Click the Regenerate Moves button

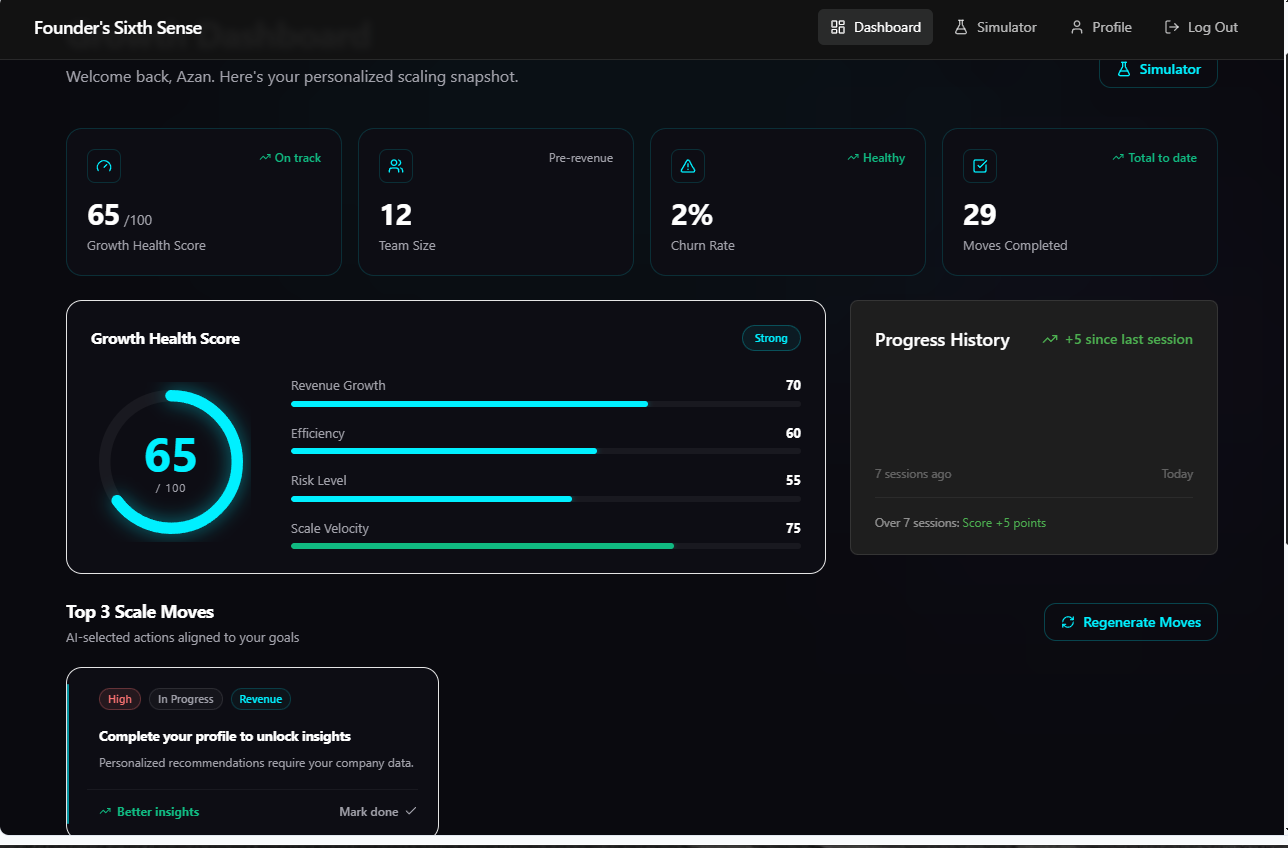coord(1131,622)
